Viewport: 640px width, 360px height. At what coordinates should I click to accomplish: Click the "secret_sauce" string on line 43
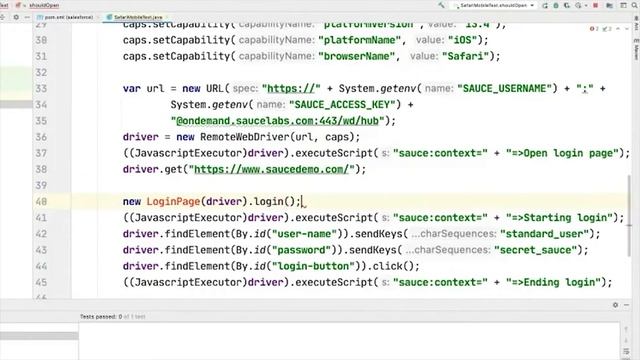click(535, 250)
